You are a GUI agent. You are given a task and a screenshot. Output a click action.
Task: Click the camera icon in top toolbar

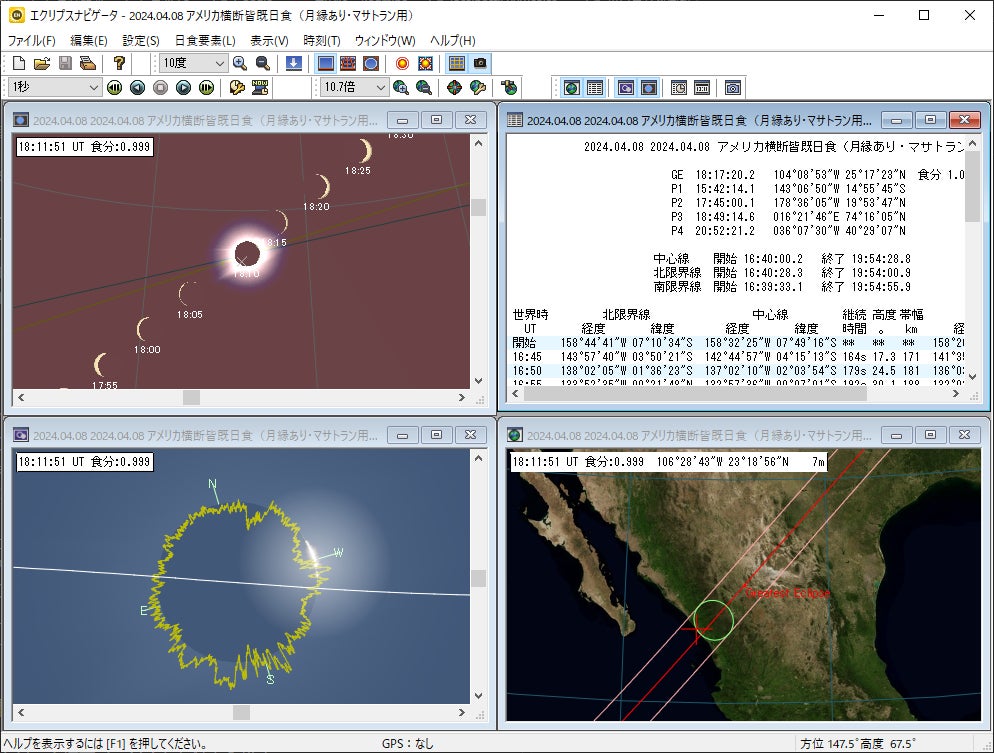point(480,63)
